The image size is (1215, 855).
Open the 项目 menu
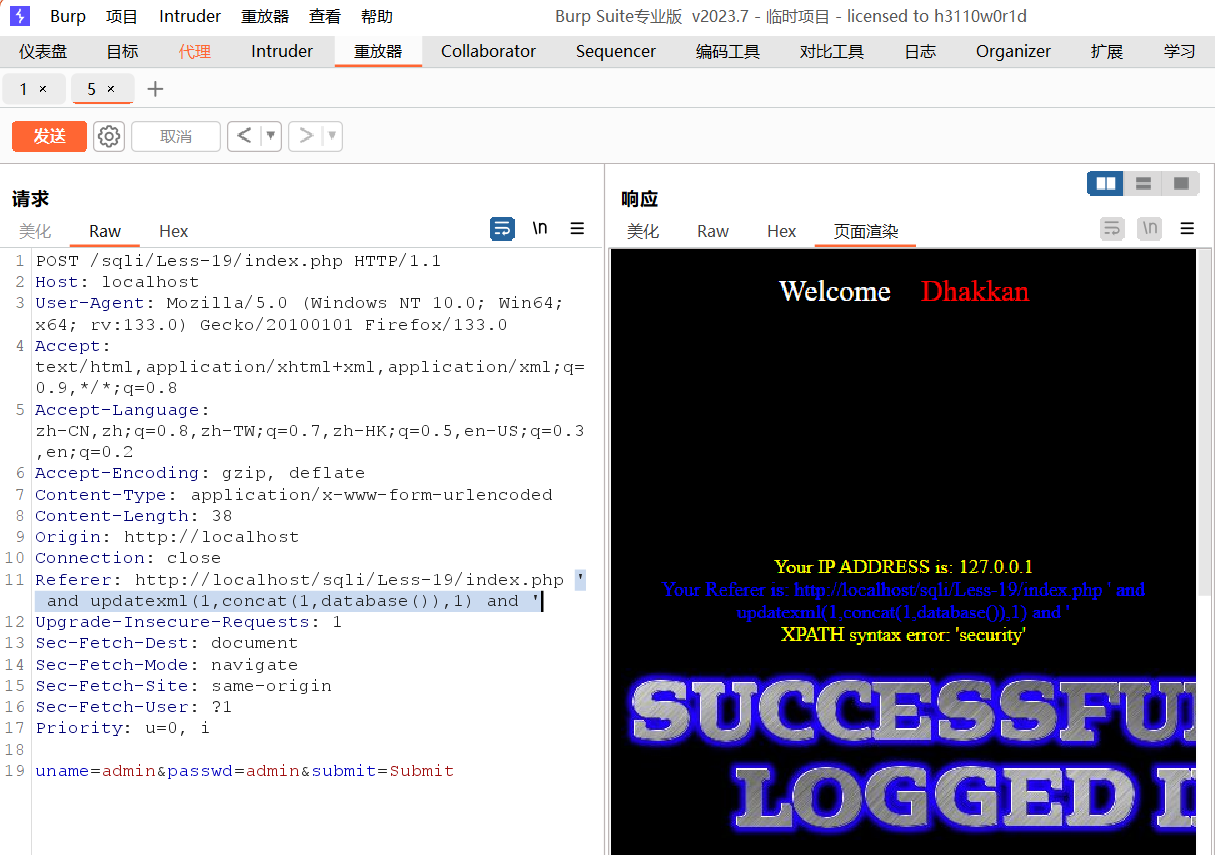click(x=122, y=16)
